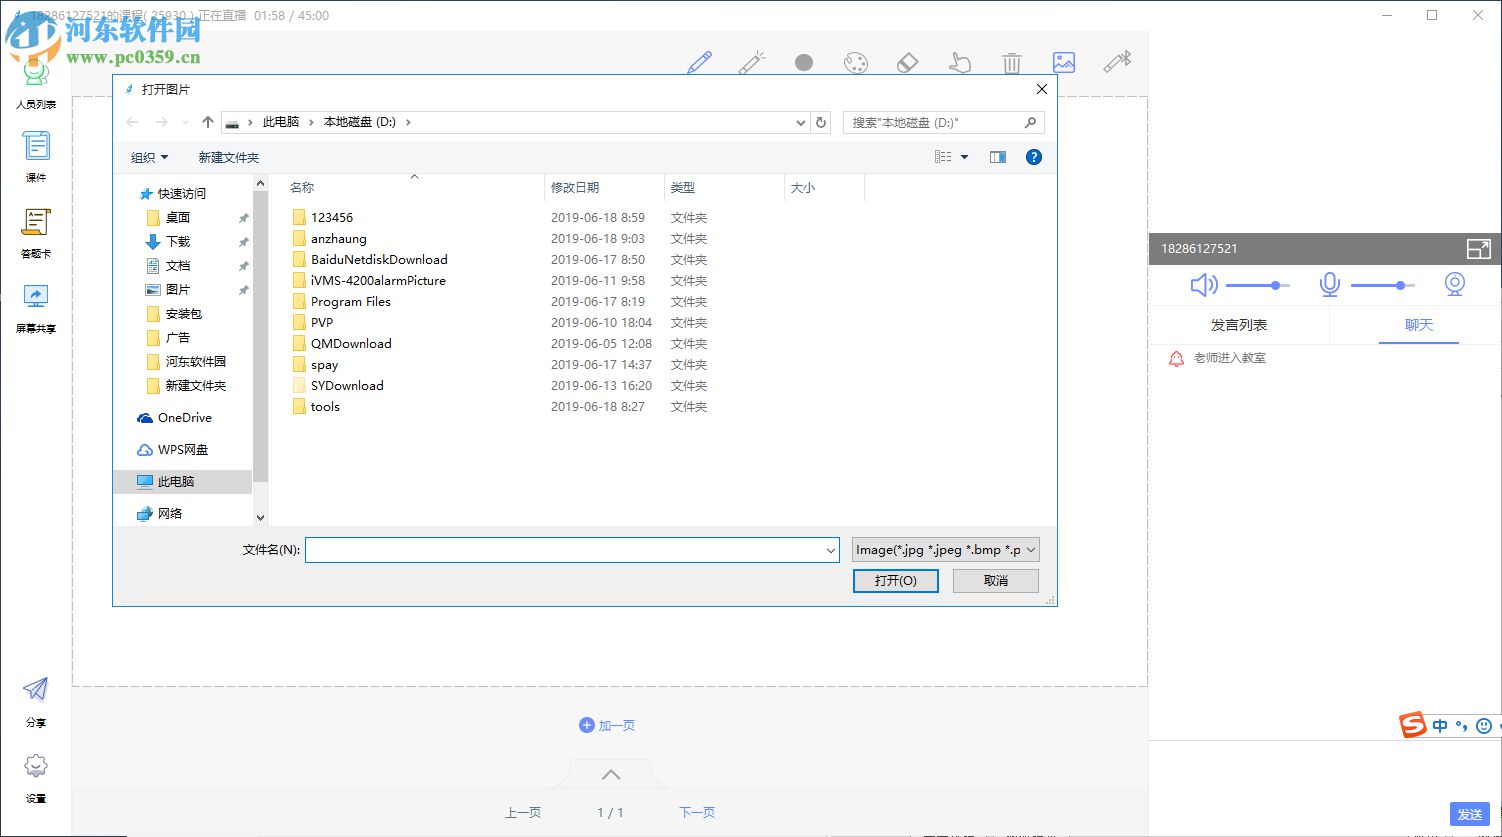The height and width of the screenshot is (837, 1502).
Task: Switch to the 发言列表 tab
Action: (1239, 325)
